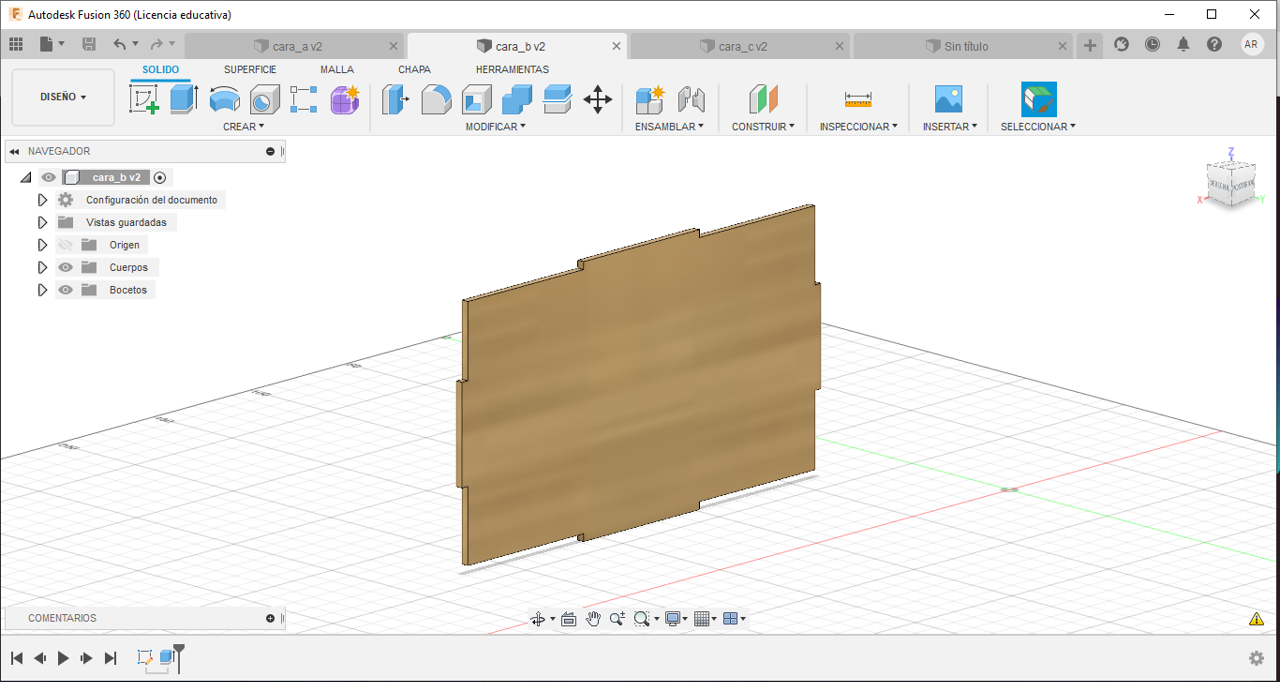Screen dimensions: 1280x682
Task: Open the CONSTRUIR dropdown menu
Action: (x=763, y=127)
